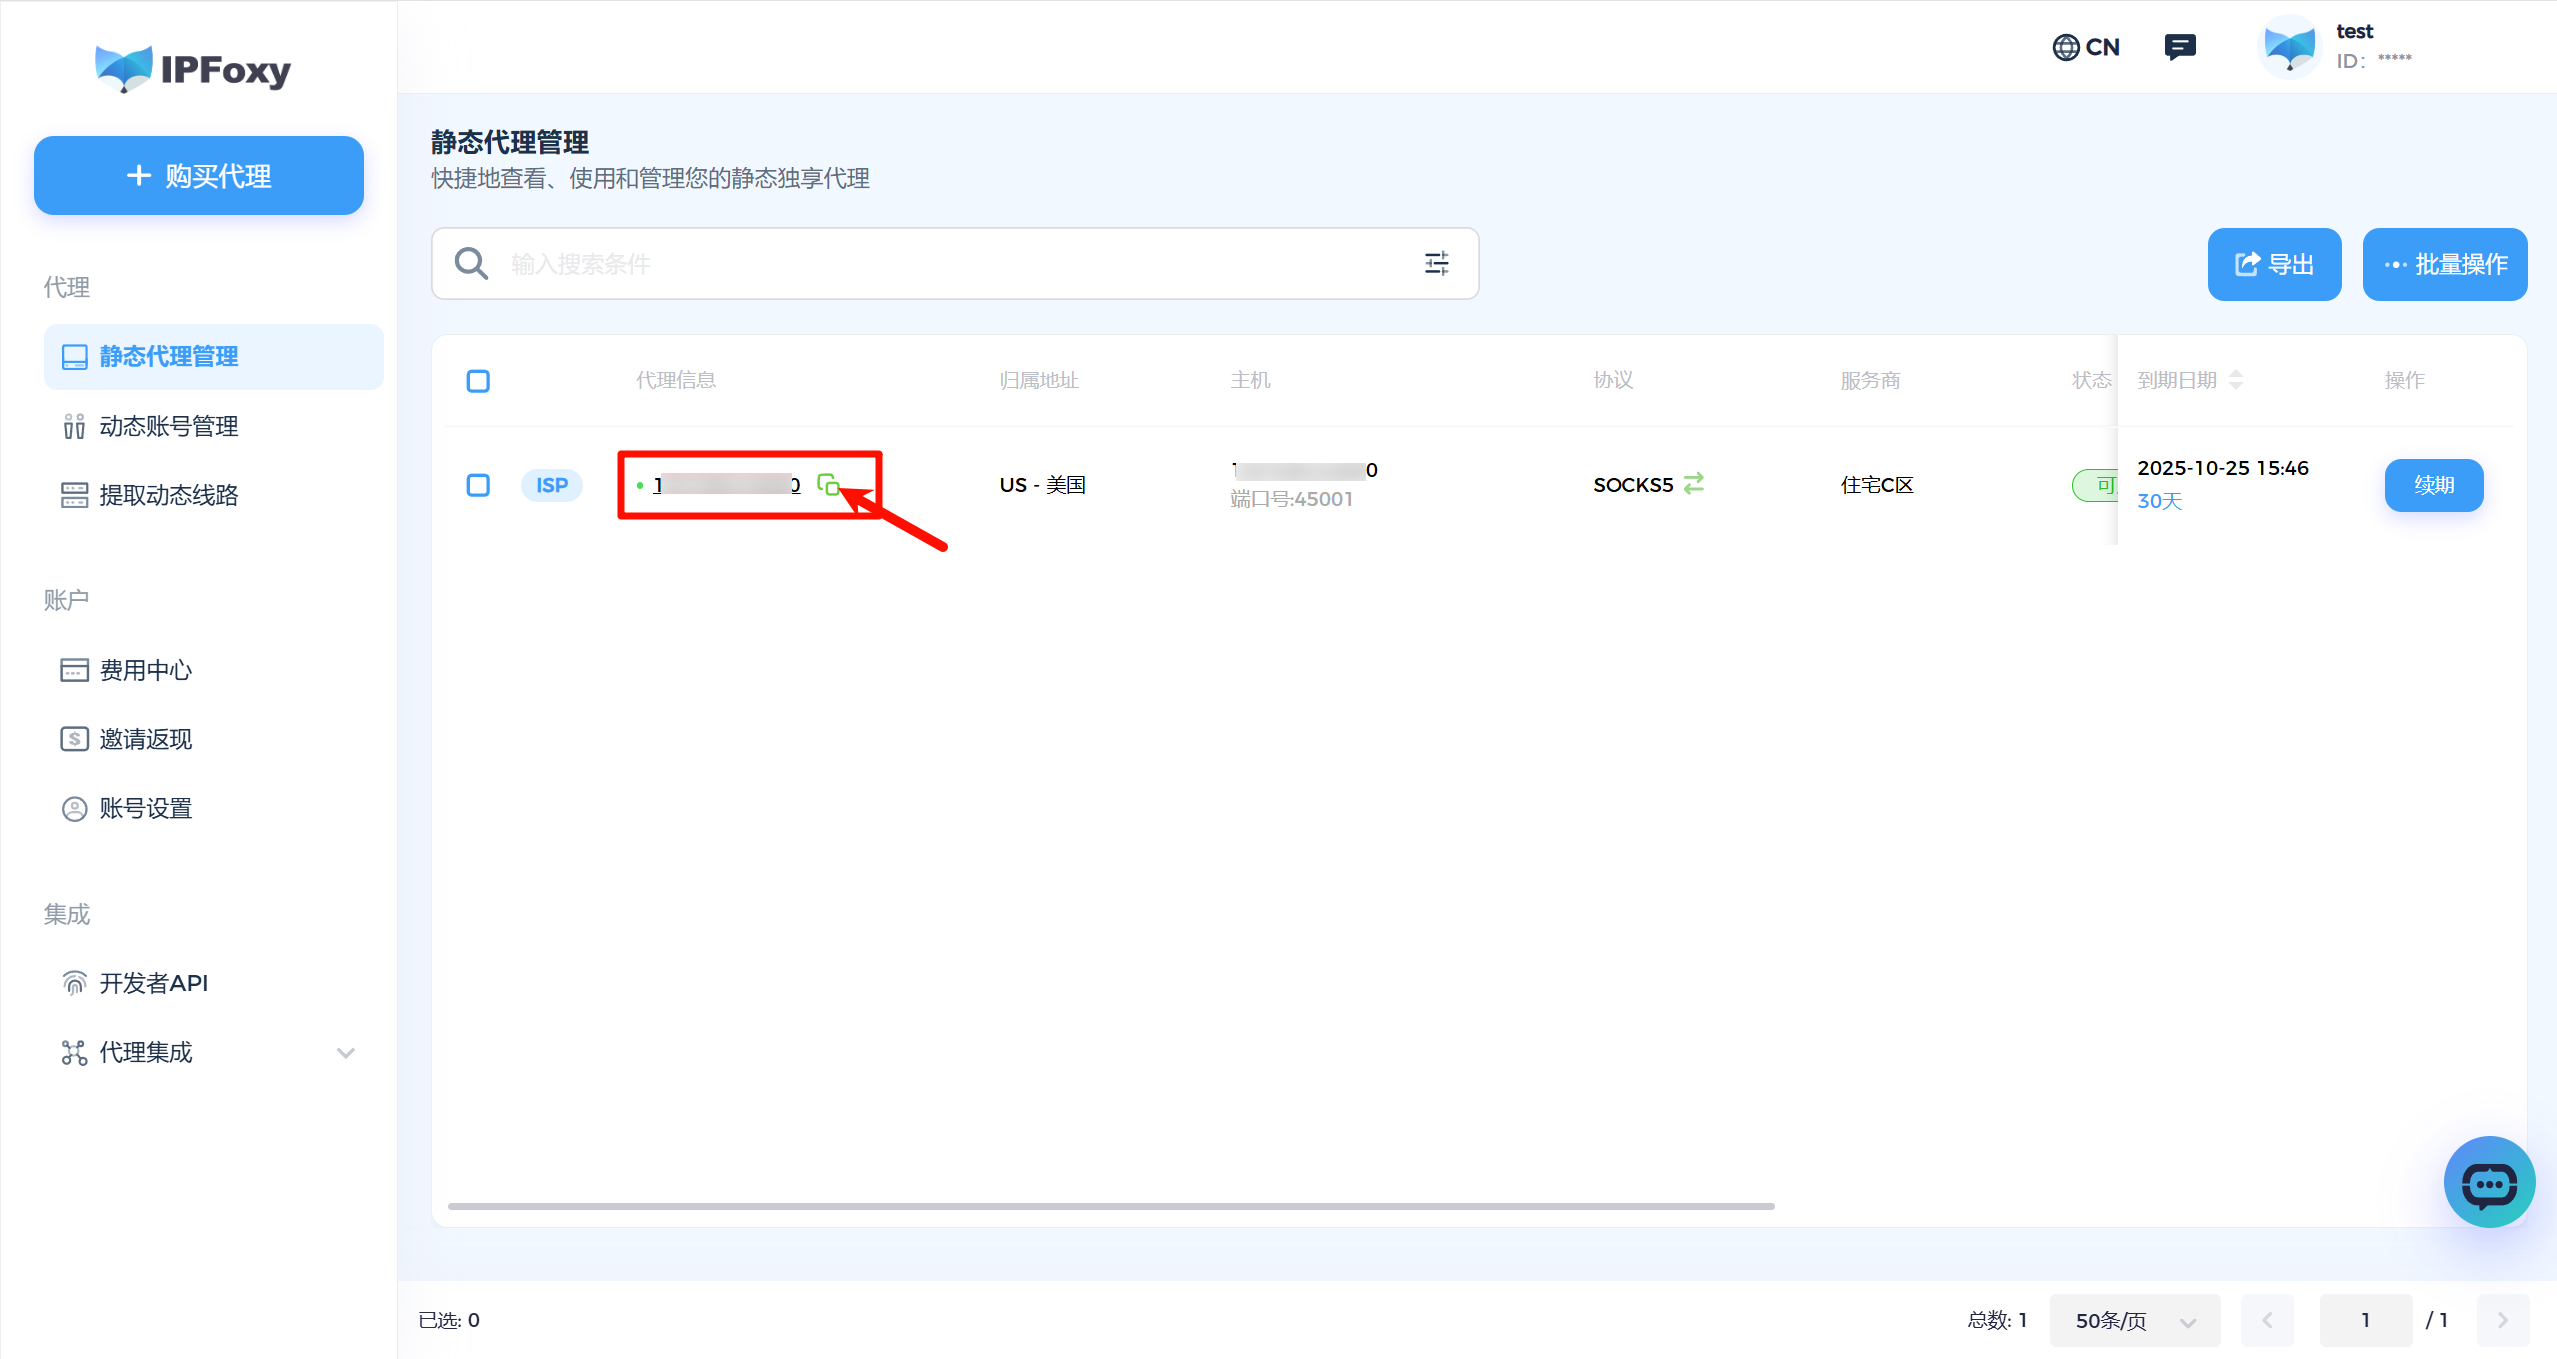This screenshot has width=2557, height=1359.
Task: Open the 批量操作 bulk actions menu
Action: click(2444, 264)
